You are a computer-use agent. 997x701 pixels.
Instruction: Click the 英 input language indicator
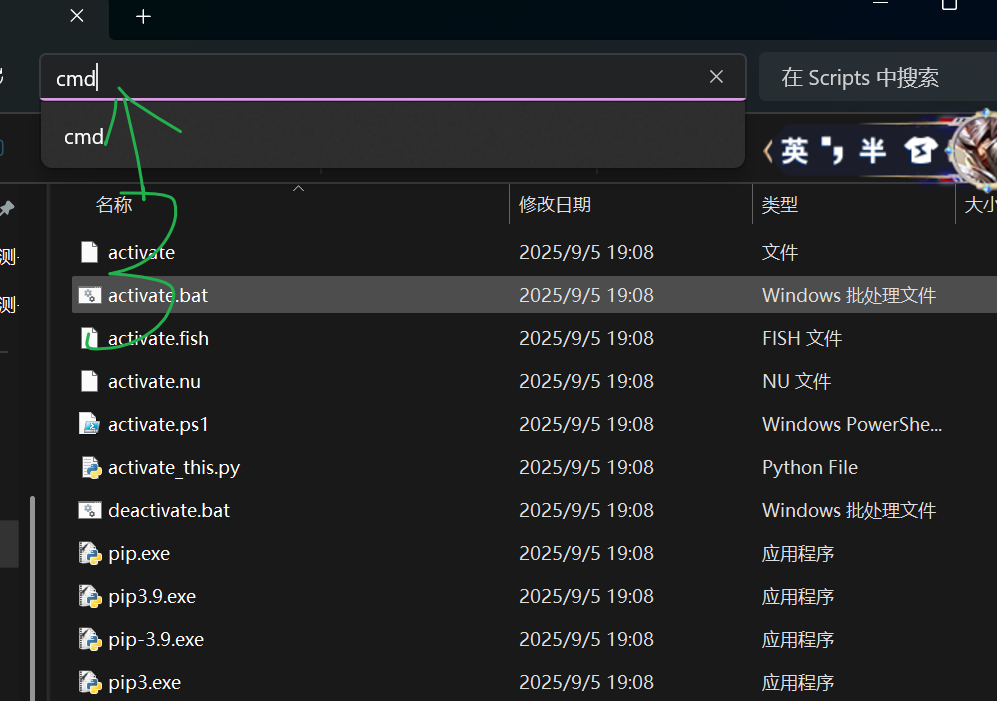[x=795, y=151]
